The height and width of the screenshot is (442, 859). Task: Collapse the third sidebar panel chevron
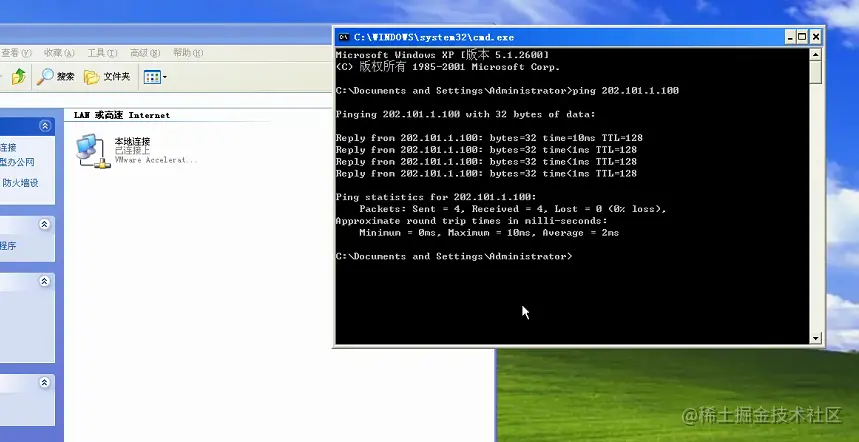coord(45,281)
